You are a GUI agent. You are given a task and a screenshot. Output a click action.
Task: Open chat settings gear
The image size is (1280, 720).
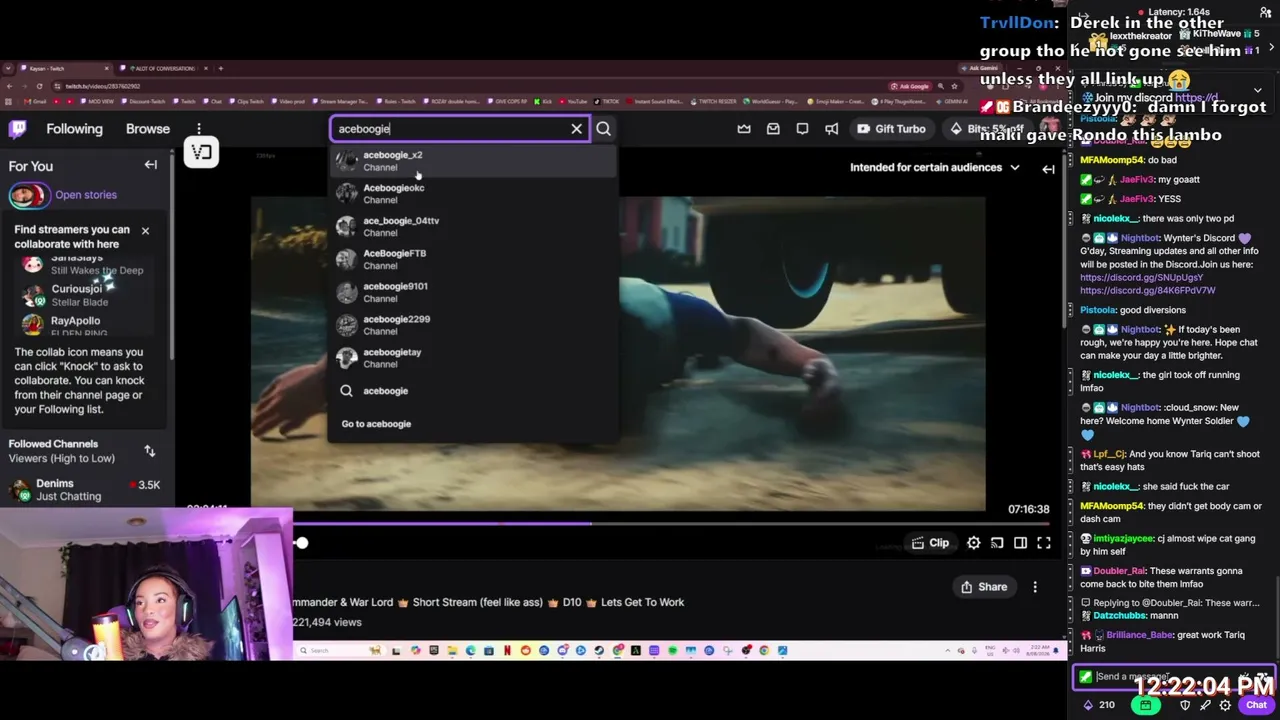point(1225,705)
